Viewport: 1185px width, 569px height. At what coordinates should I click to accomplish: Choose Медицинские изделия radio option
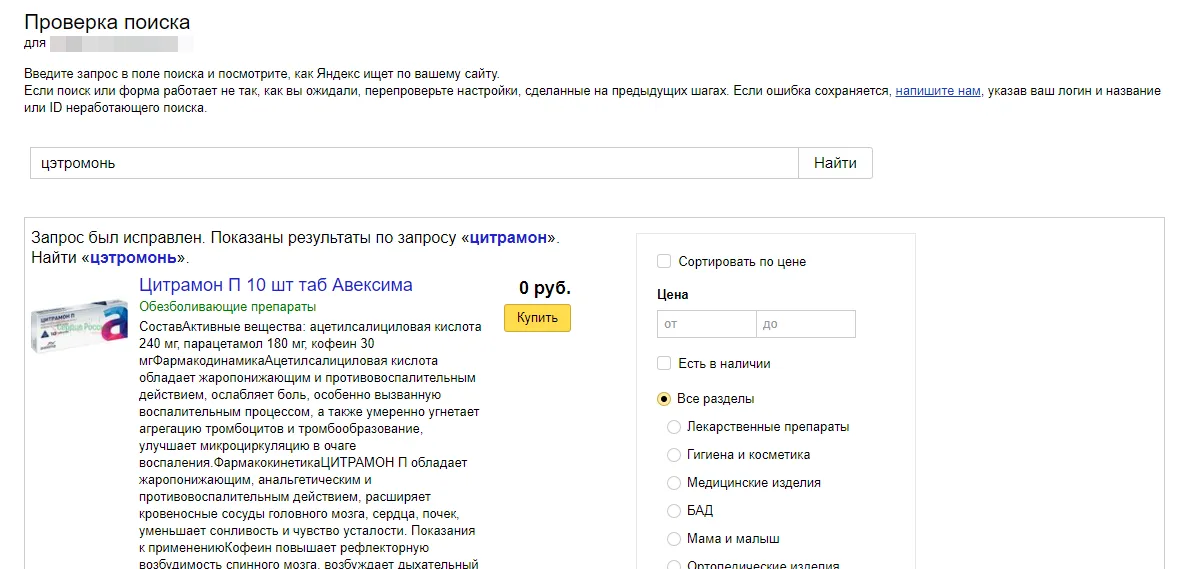(x=674, y=483)
